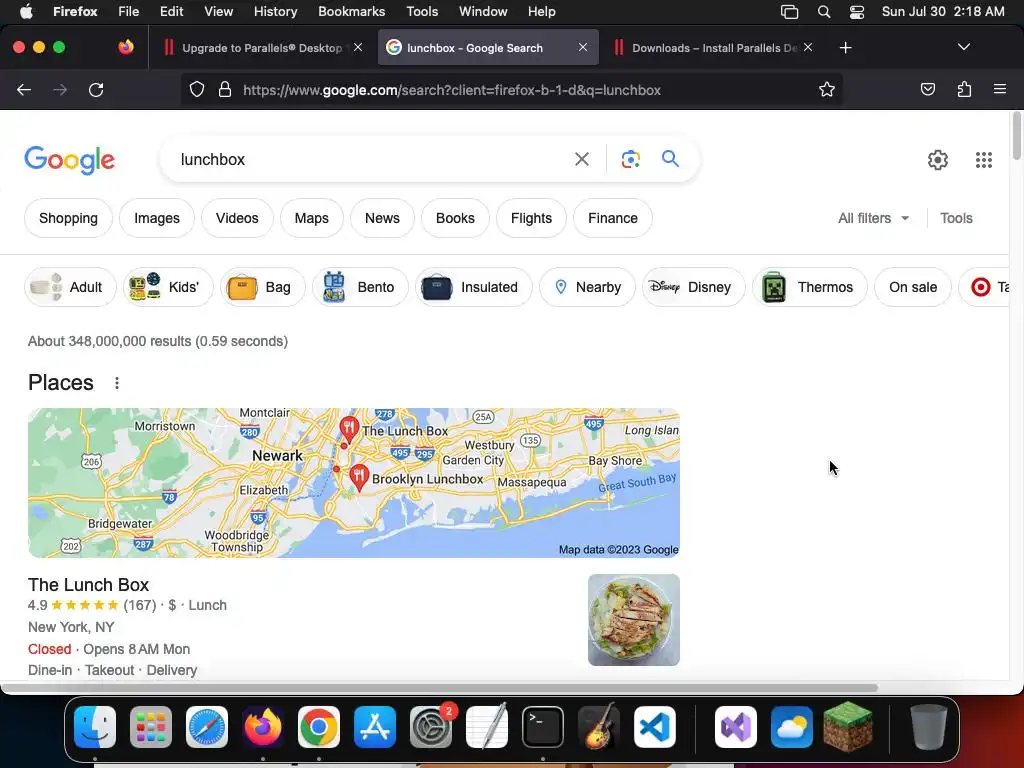Open System Settings from the Dock

pos(431,727)
